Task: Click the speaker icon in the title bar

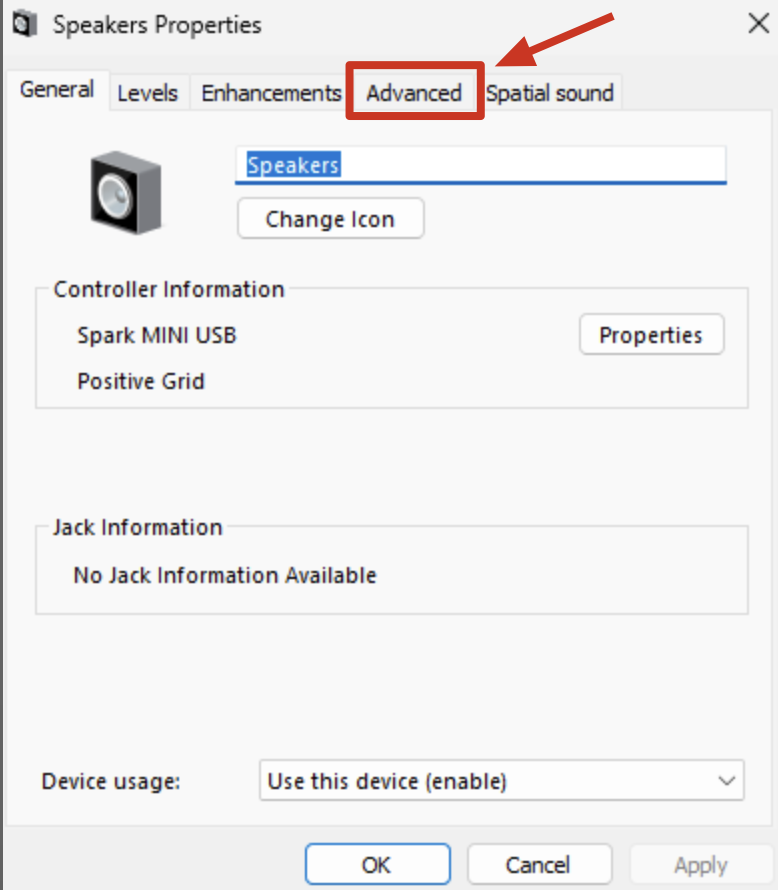Action: pyautogui.click(x=24, y=24)
